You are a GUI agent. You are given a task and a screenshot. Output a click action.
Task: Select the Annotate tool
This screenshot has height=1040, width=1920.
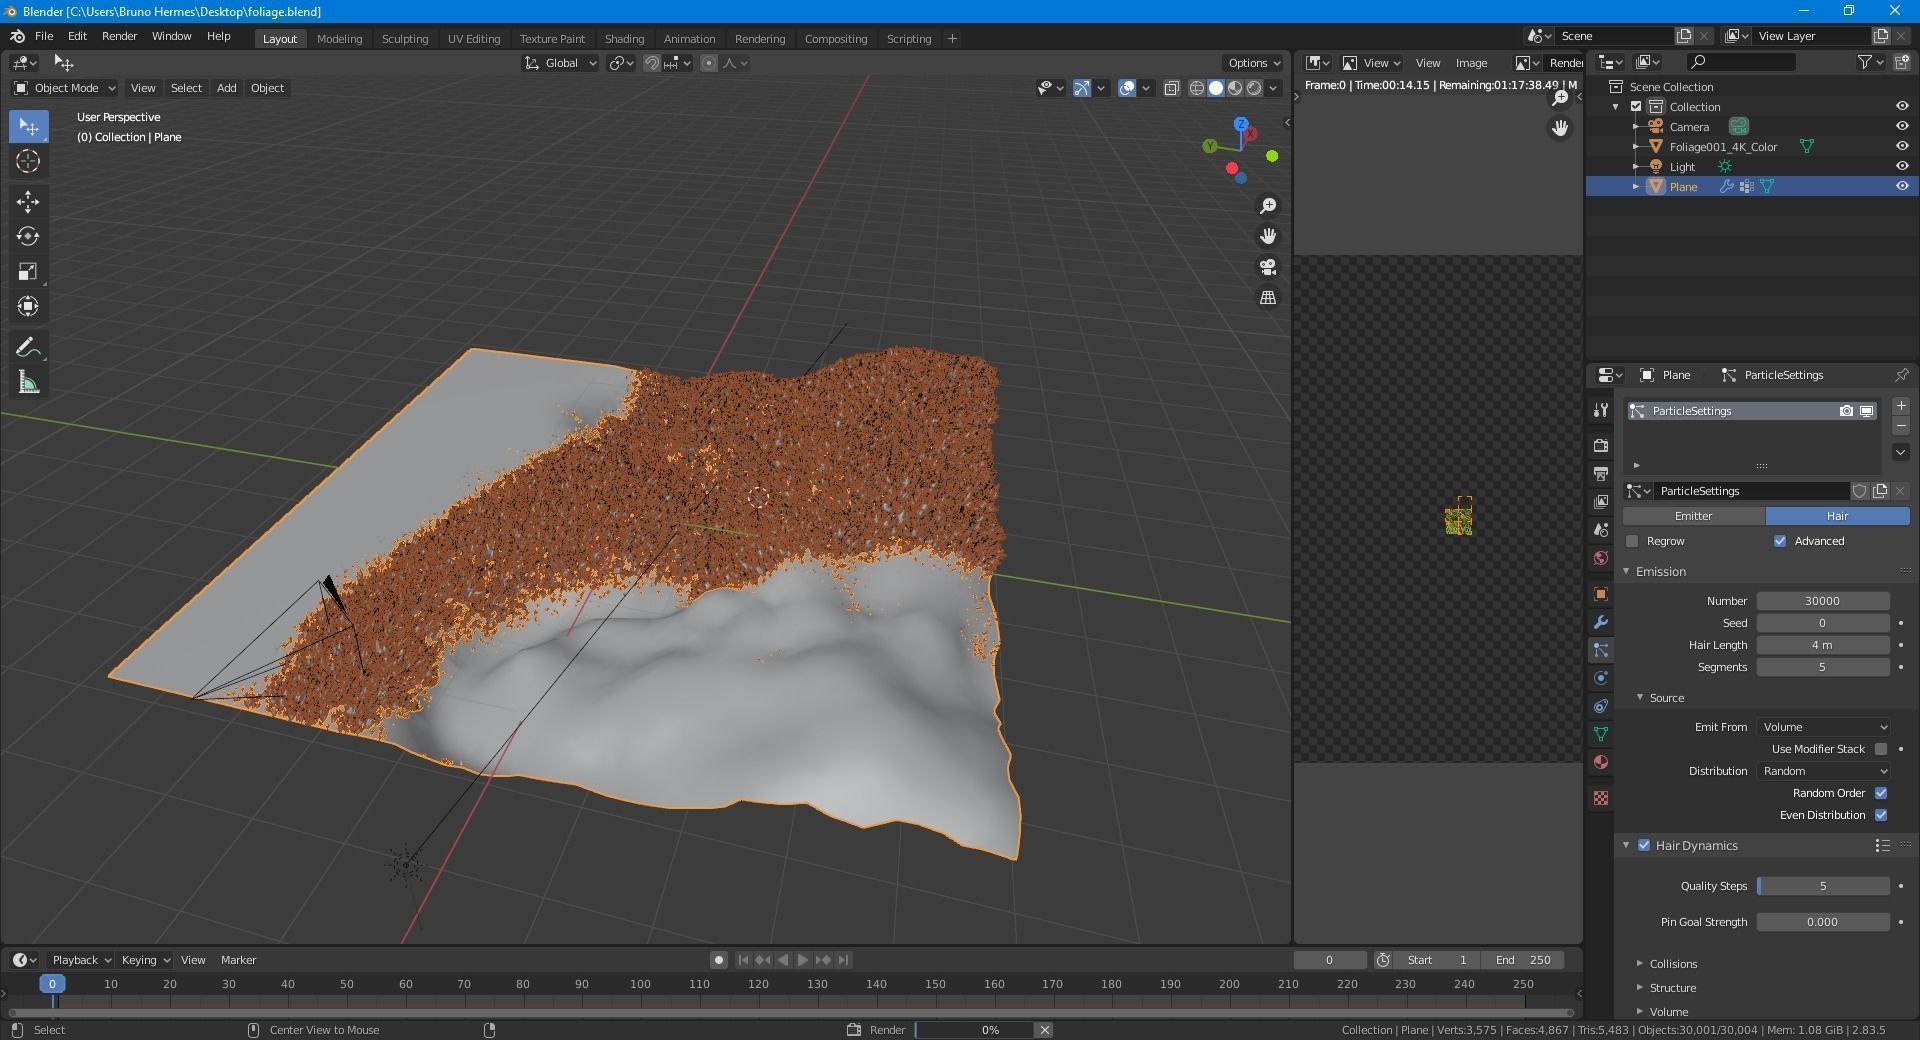(28, 347)
